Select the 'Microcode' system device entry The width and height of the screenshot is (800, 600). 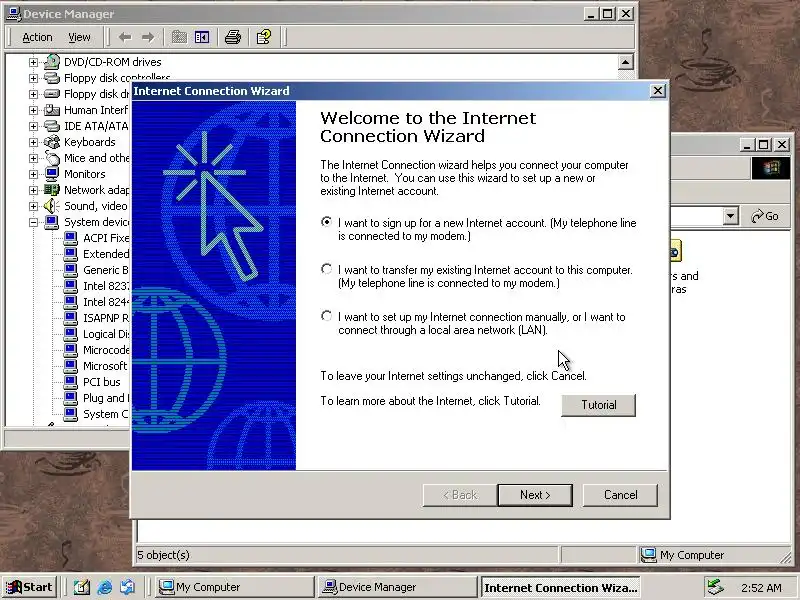106,350
